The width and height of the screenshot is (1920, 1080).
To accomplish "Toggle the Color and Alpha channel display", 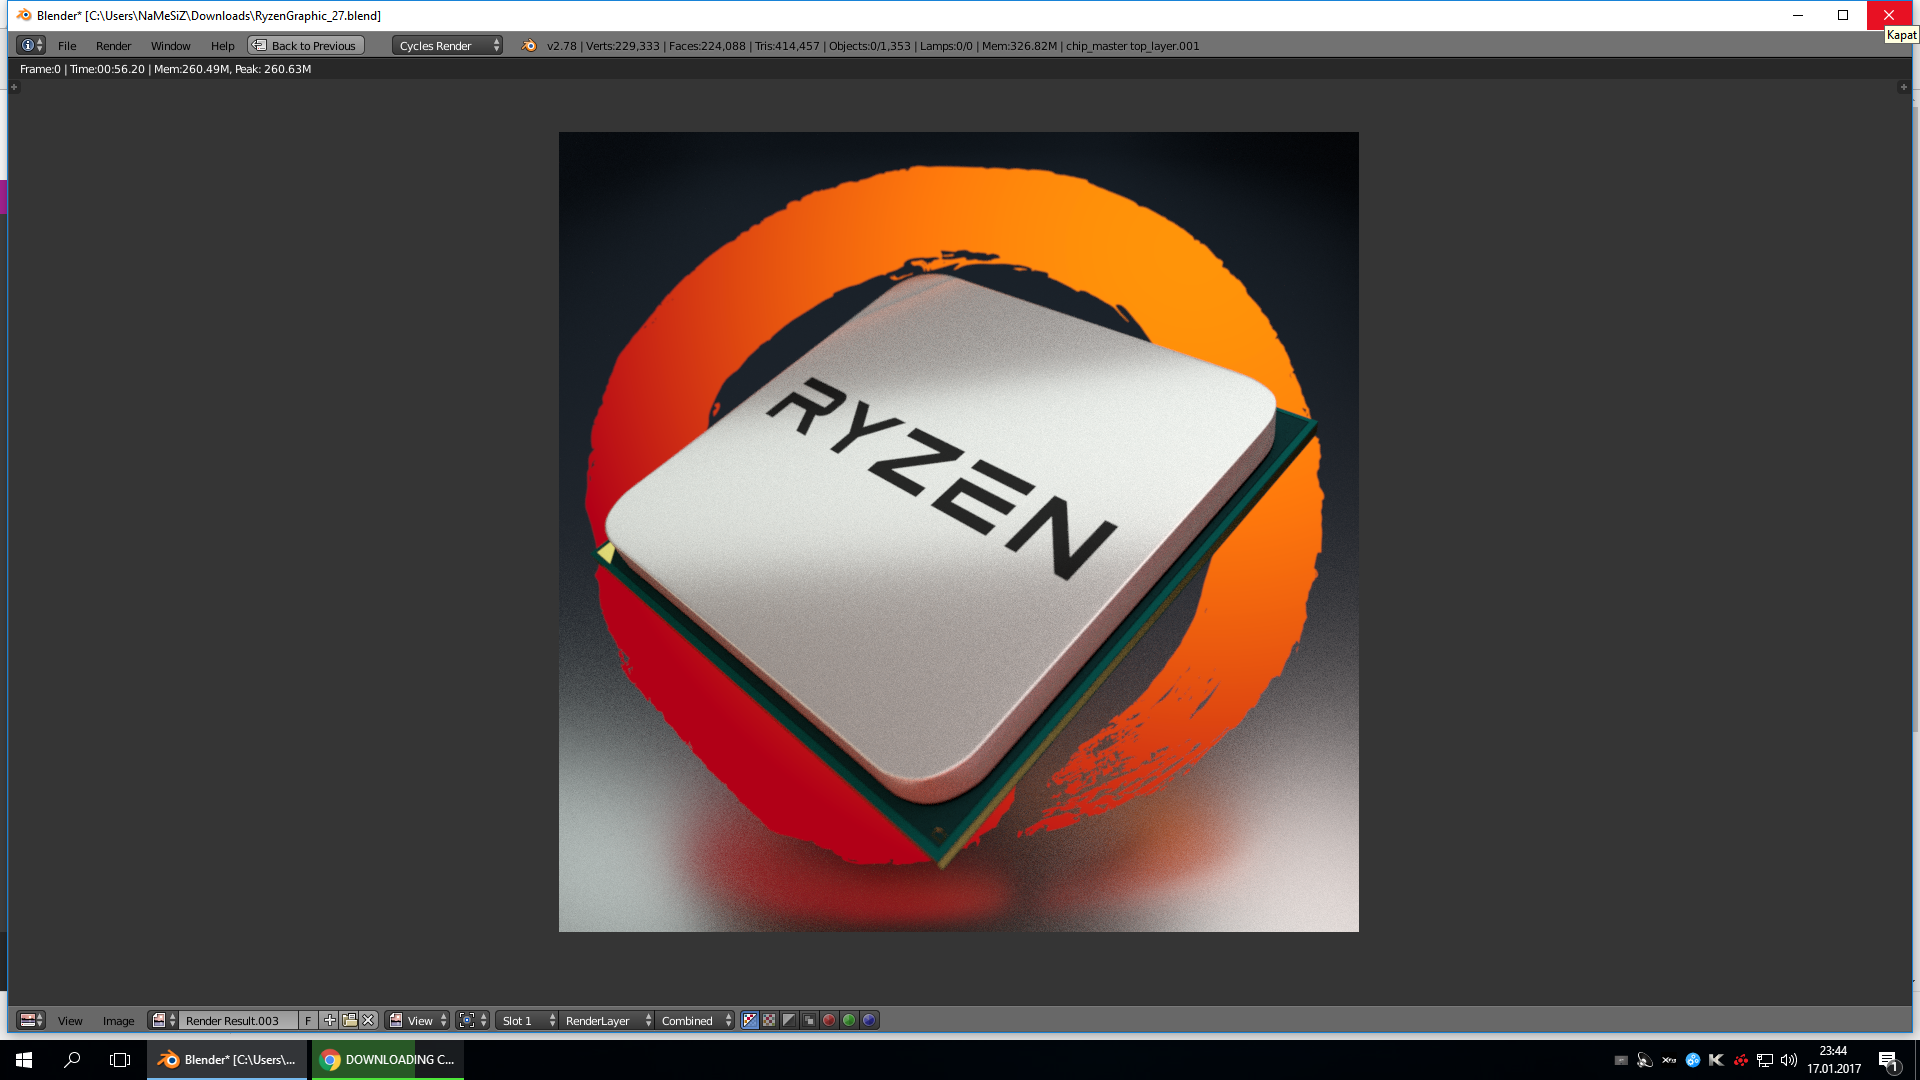I will point(750,1020).
